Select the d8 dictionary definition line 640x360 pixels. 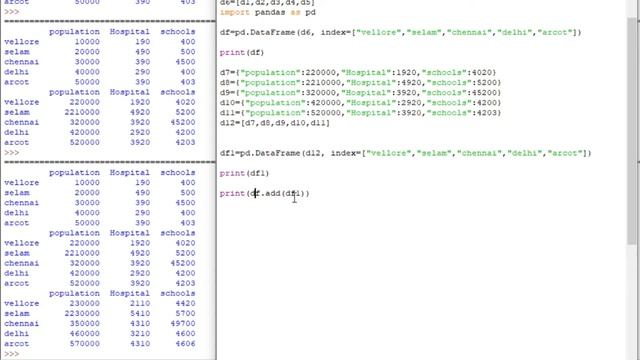(x=360, y=82)
